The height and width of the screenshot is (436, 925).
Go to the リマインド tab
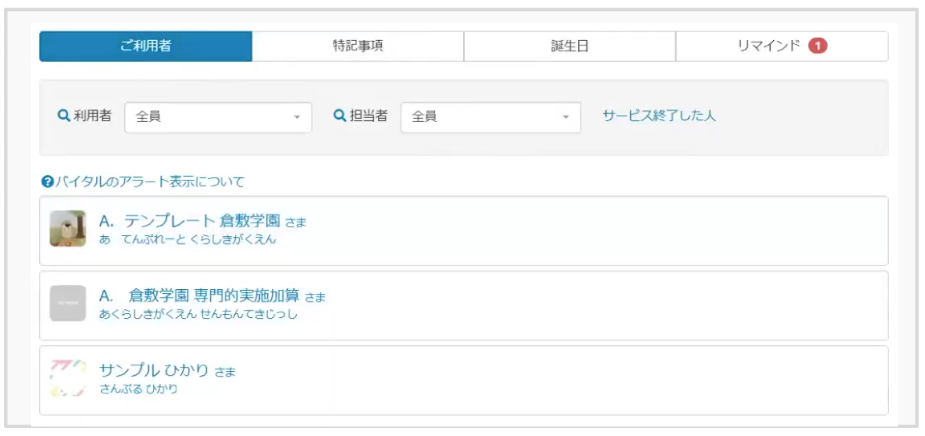coord(769,46)
